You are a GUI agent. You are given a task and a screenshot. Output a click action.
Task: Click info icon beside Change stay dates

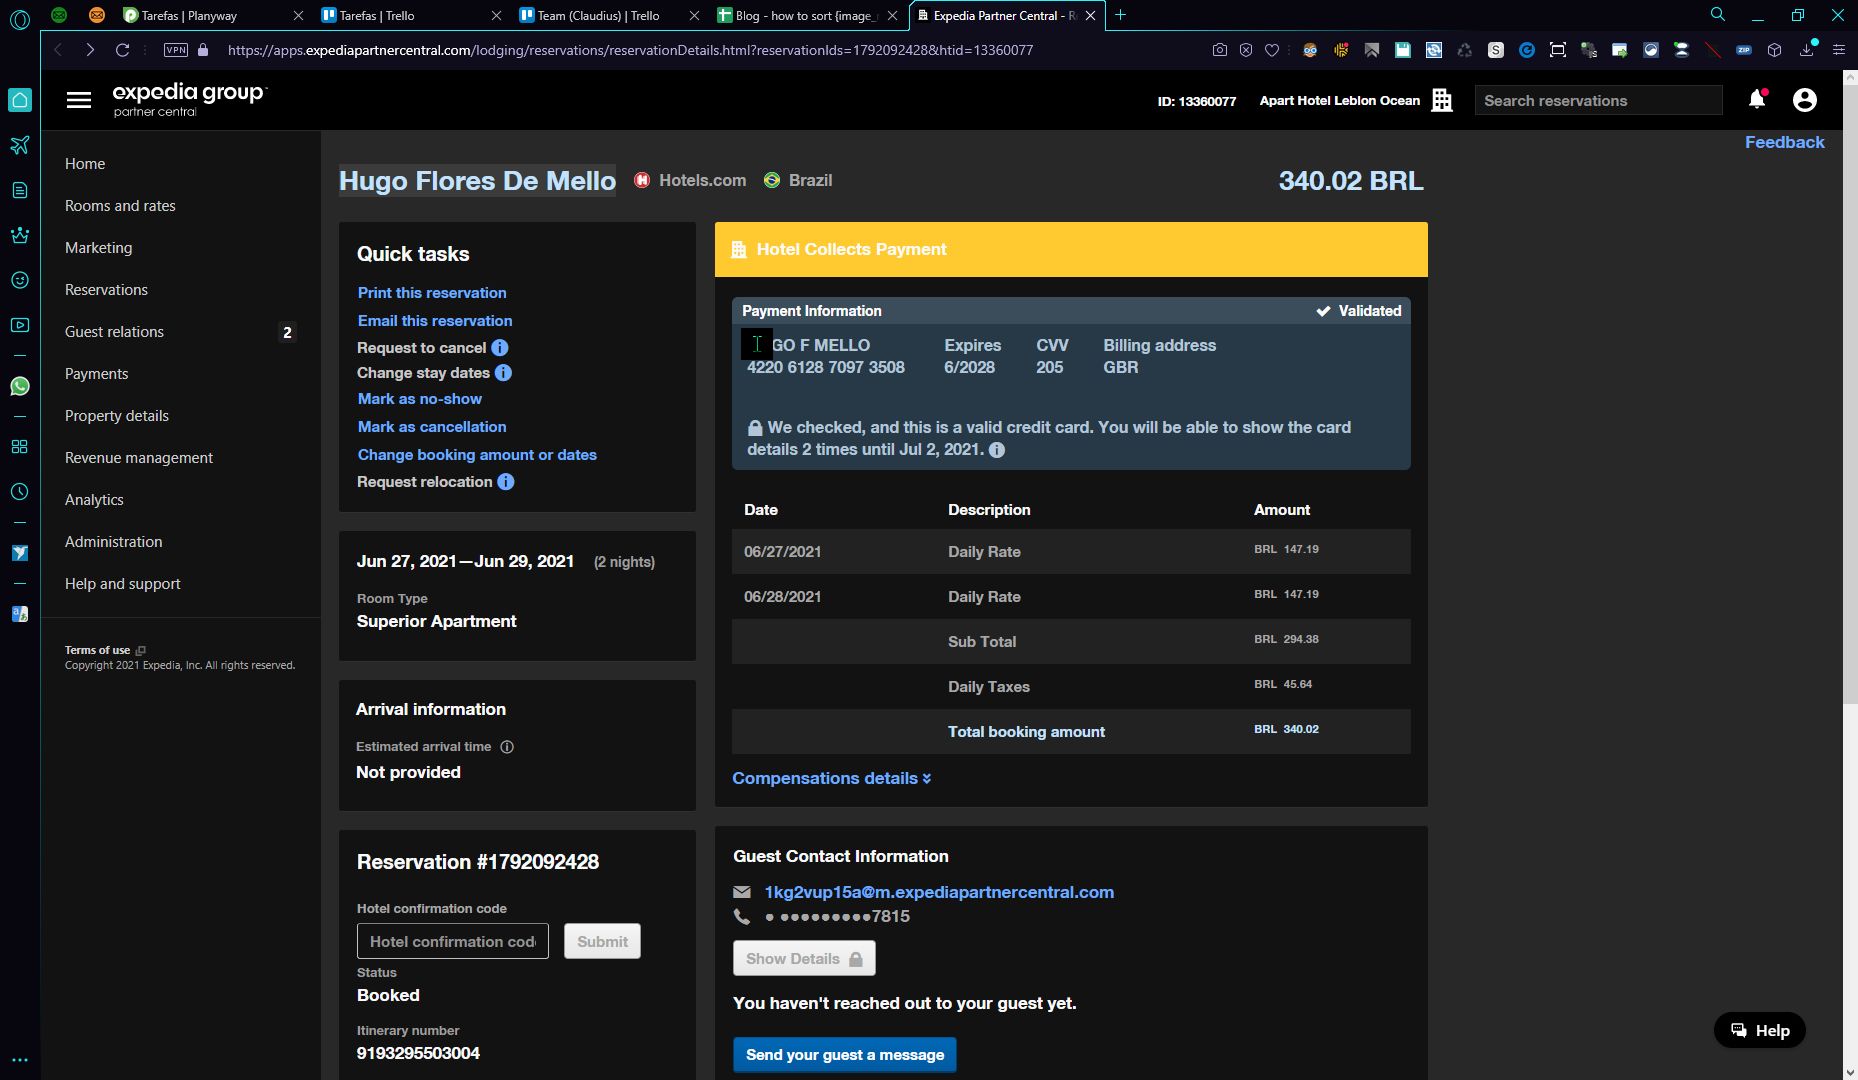503,373
